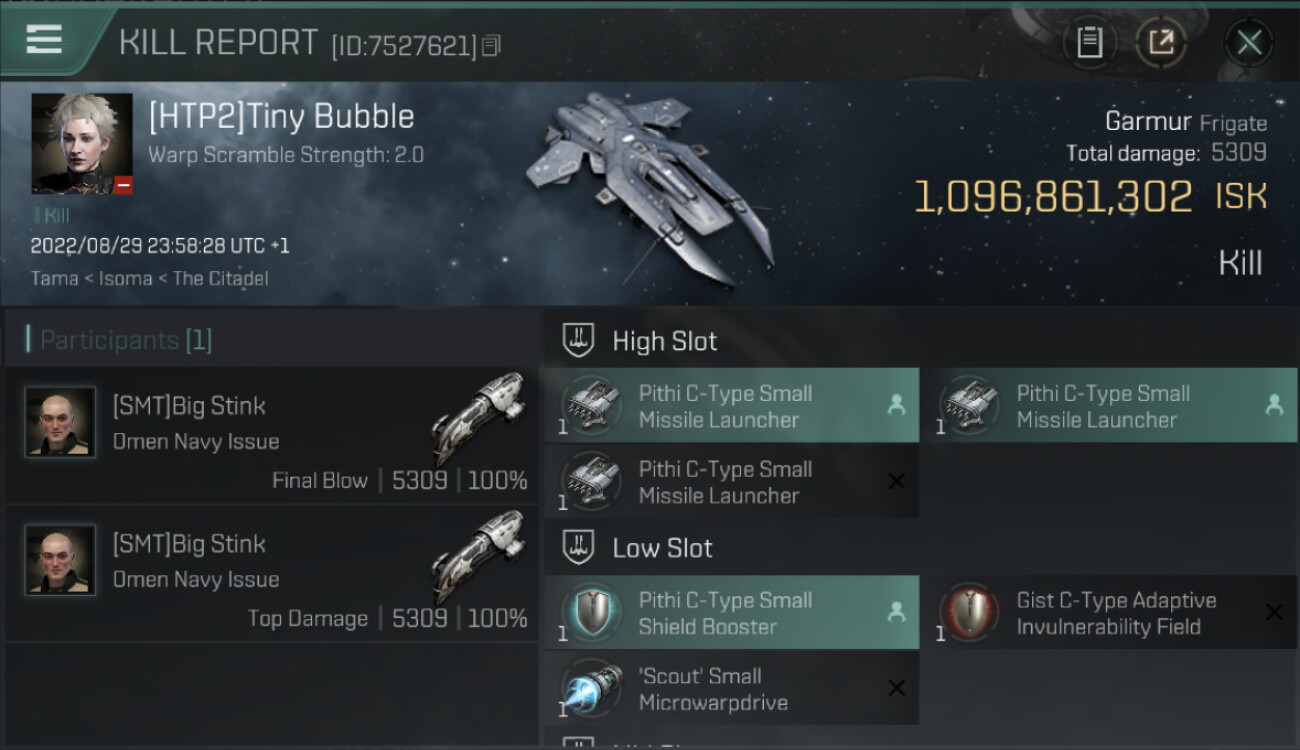
Task: Select 'Scout' Small Microwarpdrive module
Action: pos(732,688)
